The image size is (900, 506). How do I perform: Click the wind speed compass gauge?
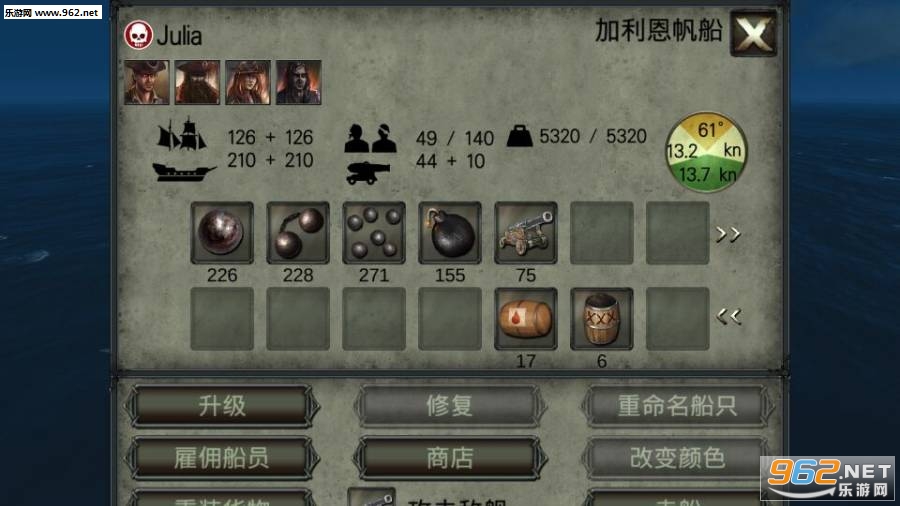(706, 152)
